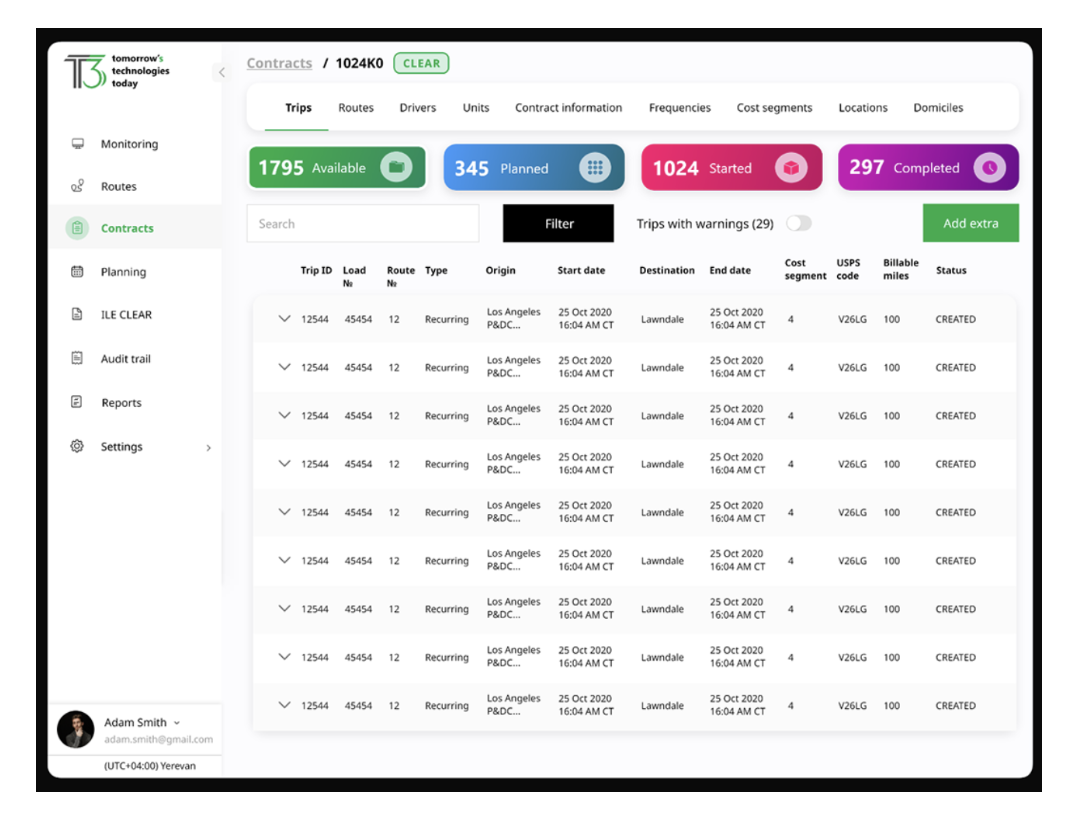Screen dimensions: 1070x818
Task: Collapse the sidebar with the arrow
Action: coord(222,72)
